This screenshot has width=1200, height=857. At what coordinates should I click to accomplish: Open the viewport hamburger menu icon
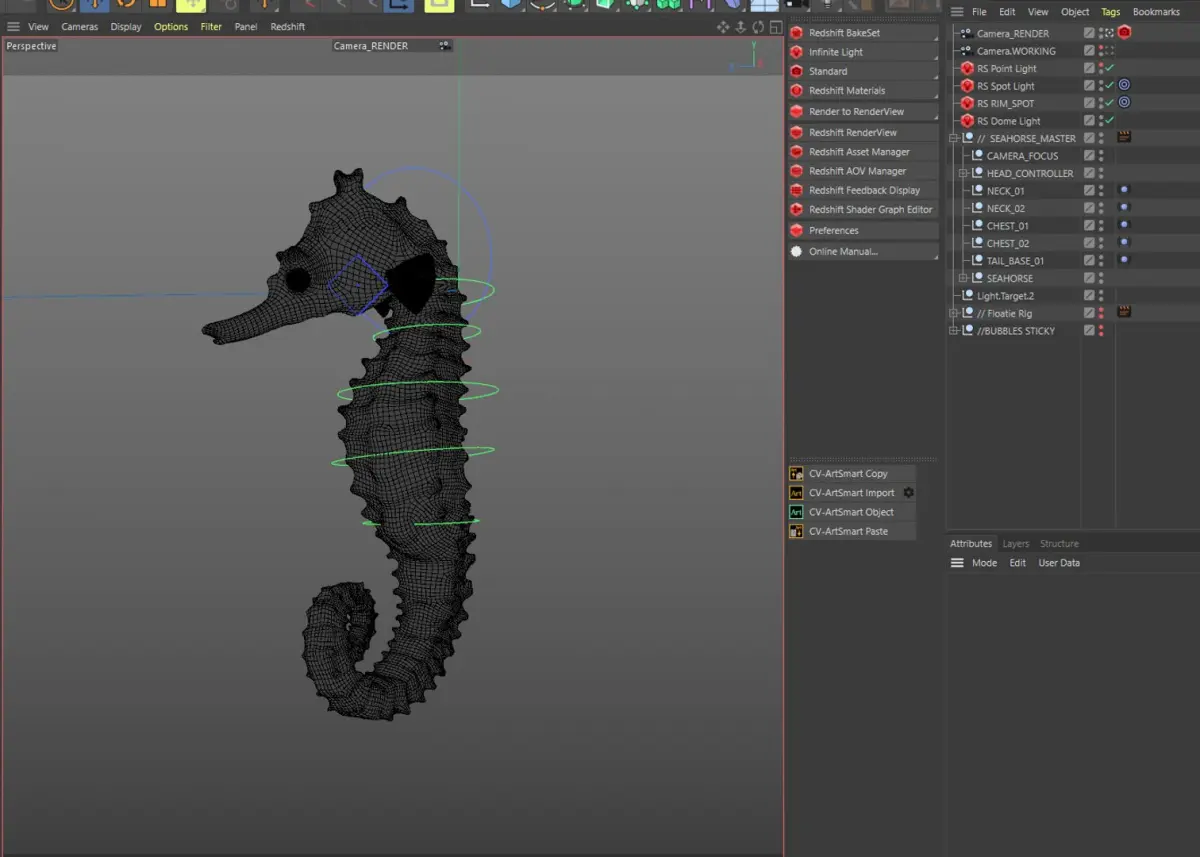point(13,27)
